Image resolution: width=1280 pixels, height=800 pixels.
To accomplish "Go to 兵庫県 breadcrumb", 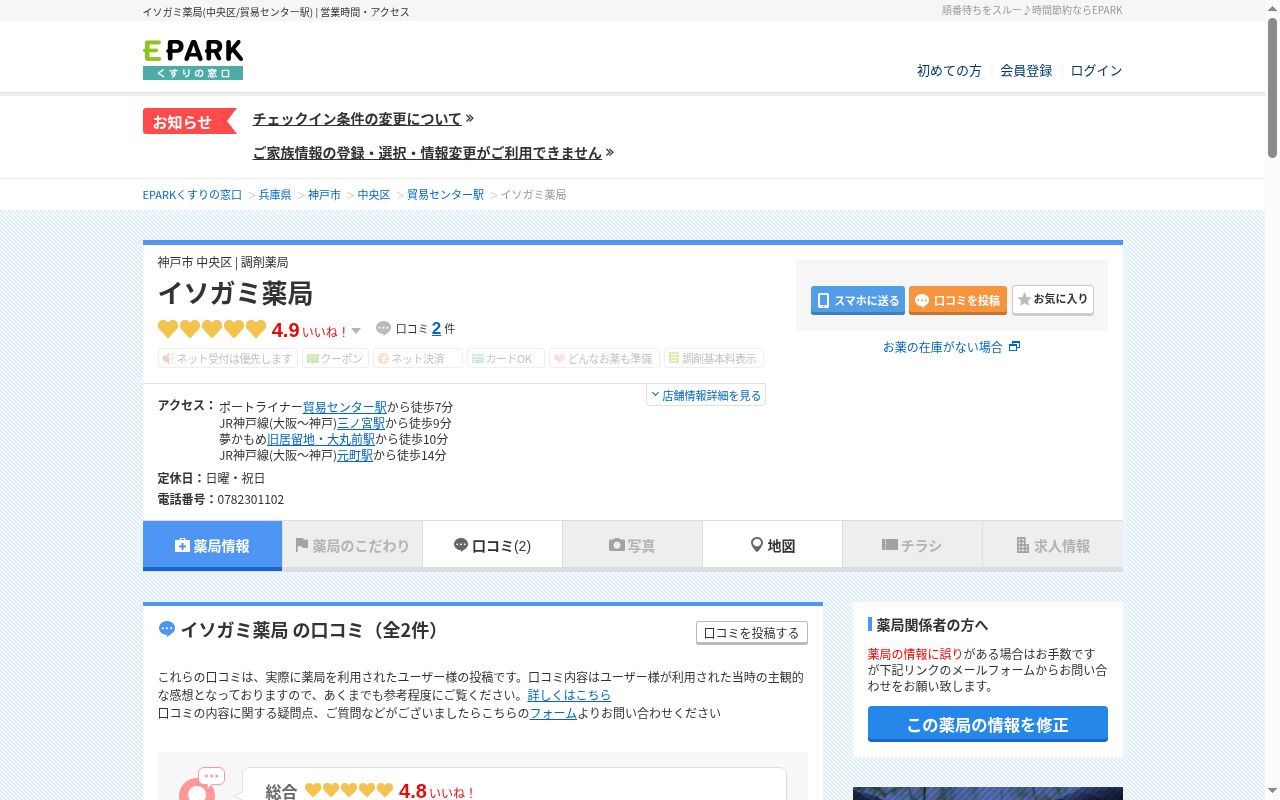I will click(x=275, y=195).
